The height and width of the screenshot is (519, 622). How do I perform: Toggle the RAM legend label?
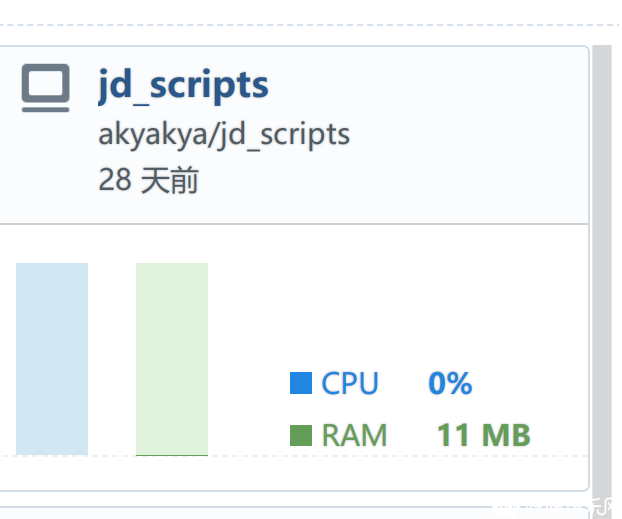point(354,435)
